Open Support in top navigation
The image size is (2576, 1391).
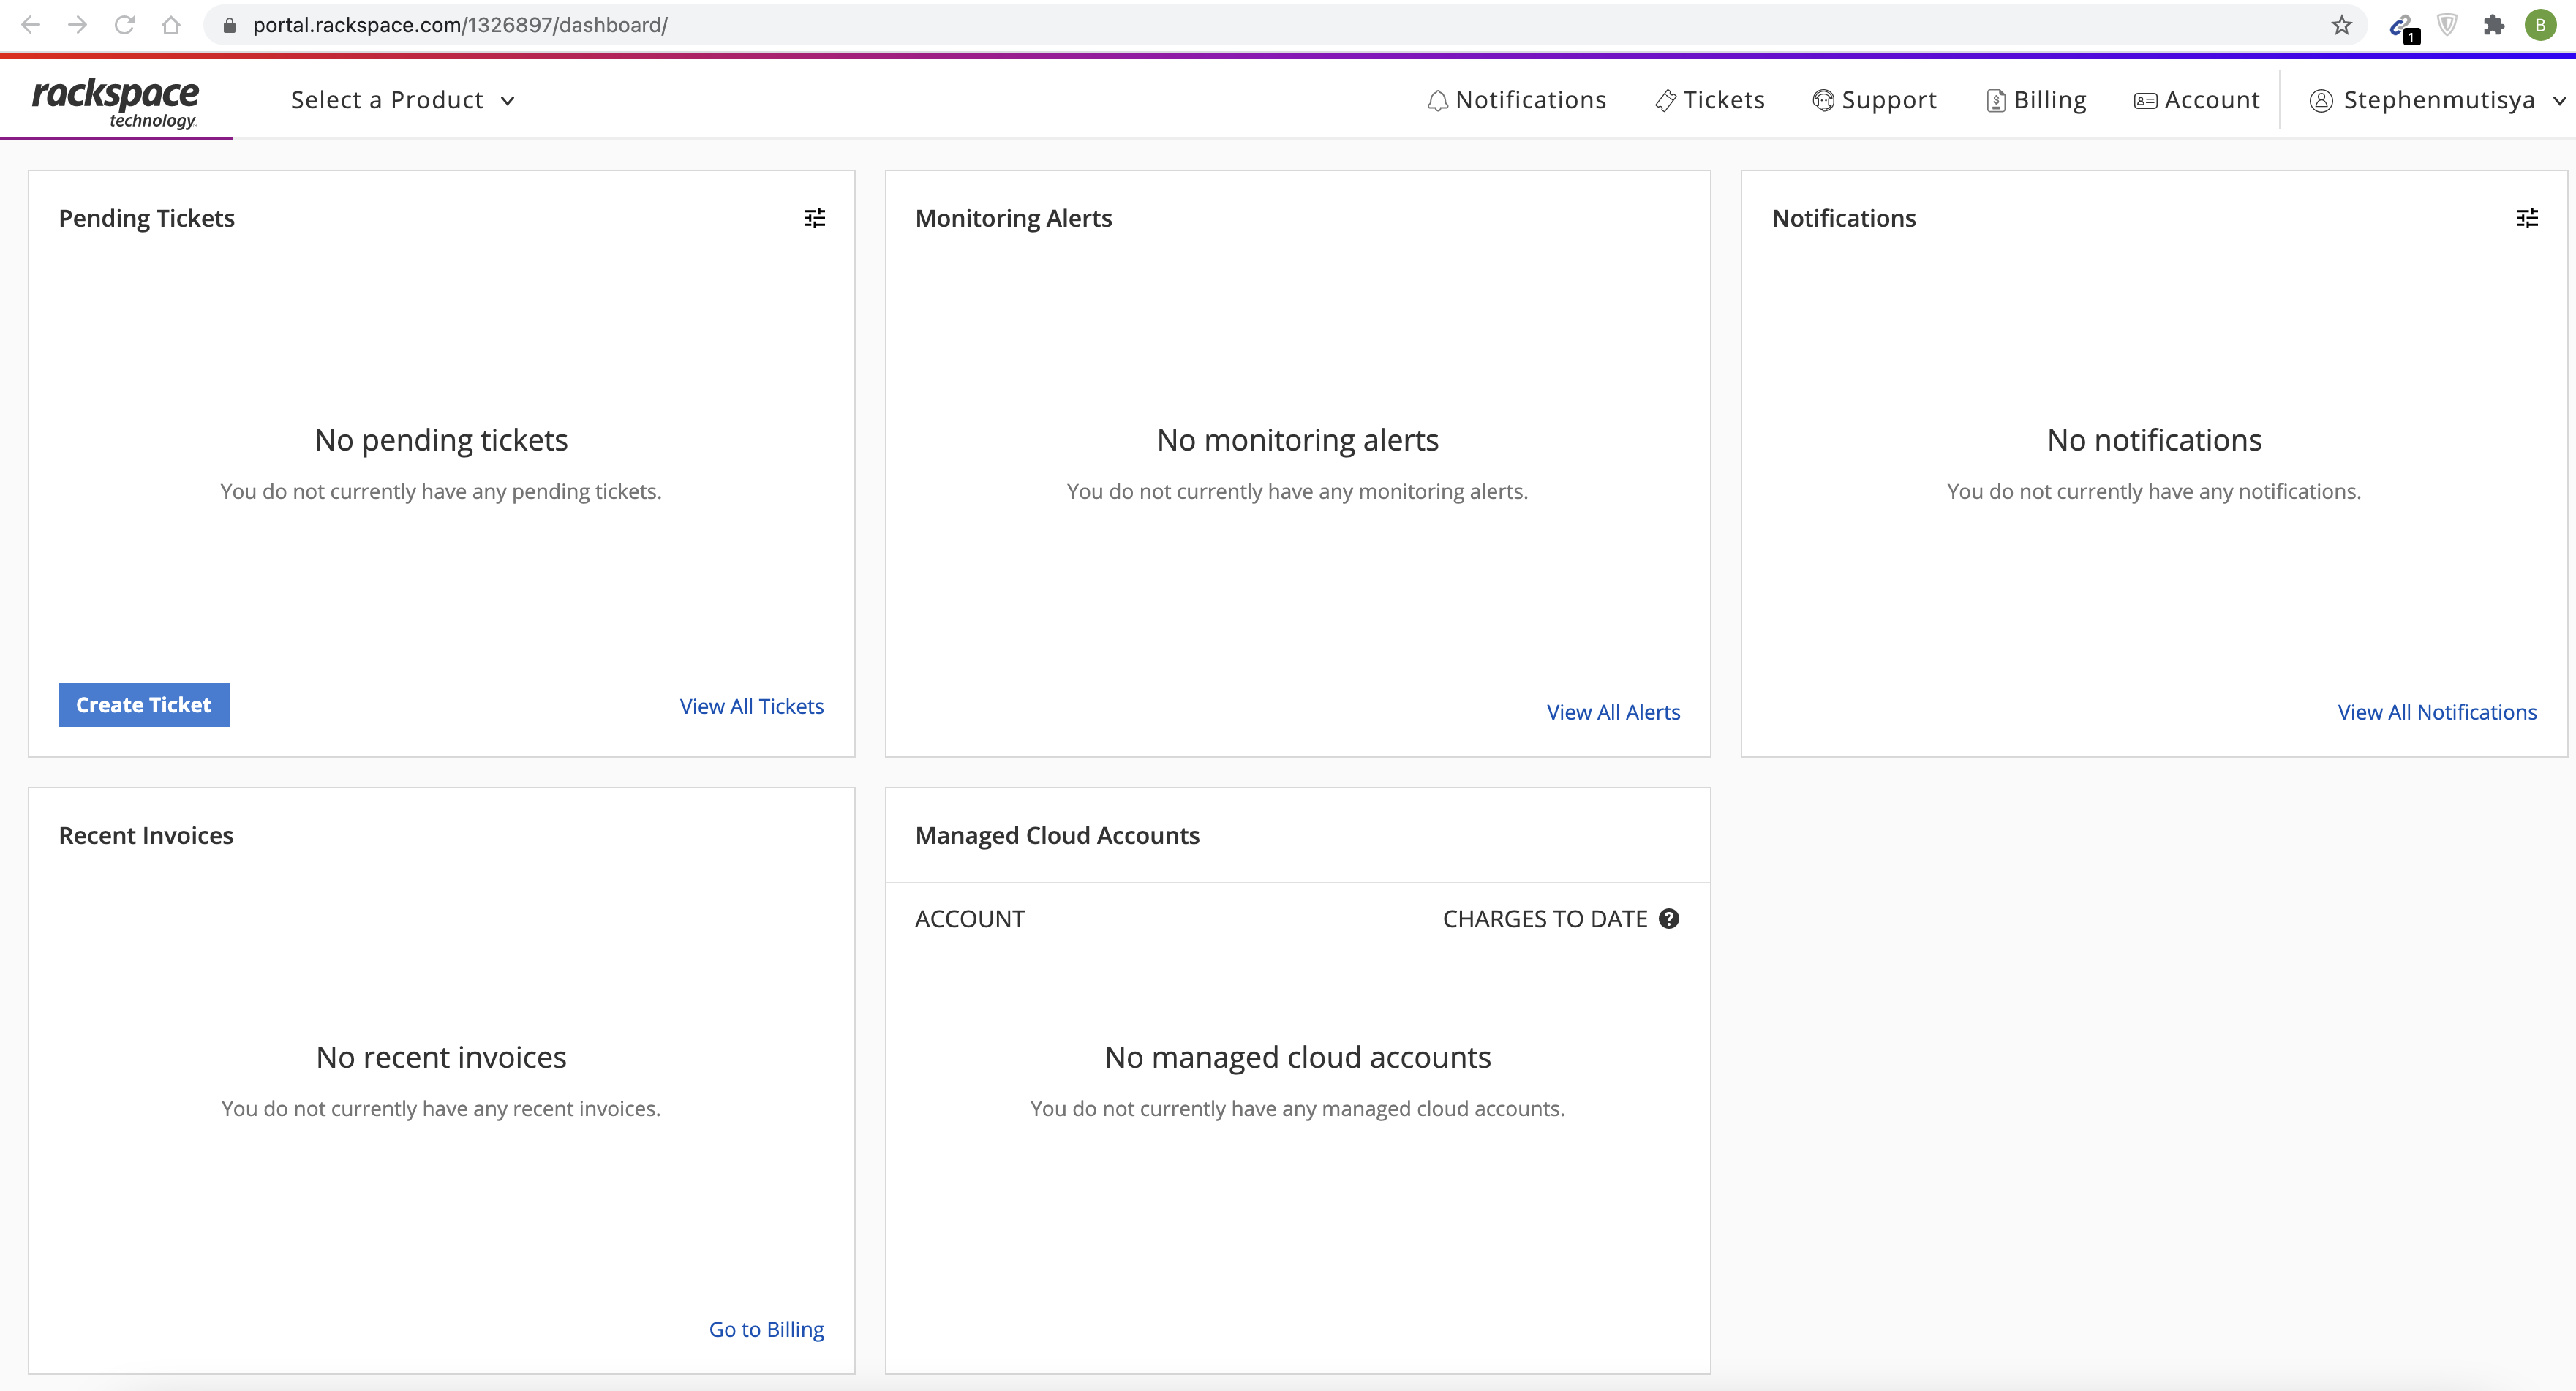coord(1874,100)
